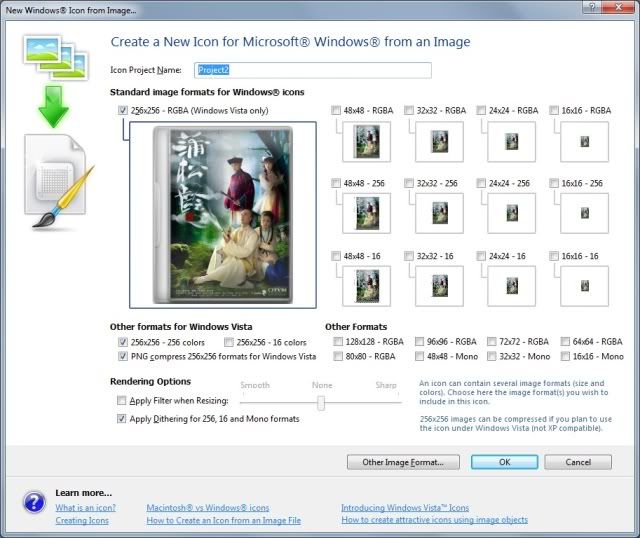Tick the 48x48 - 16 checkbox

tap(336, 256)
